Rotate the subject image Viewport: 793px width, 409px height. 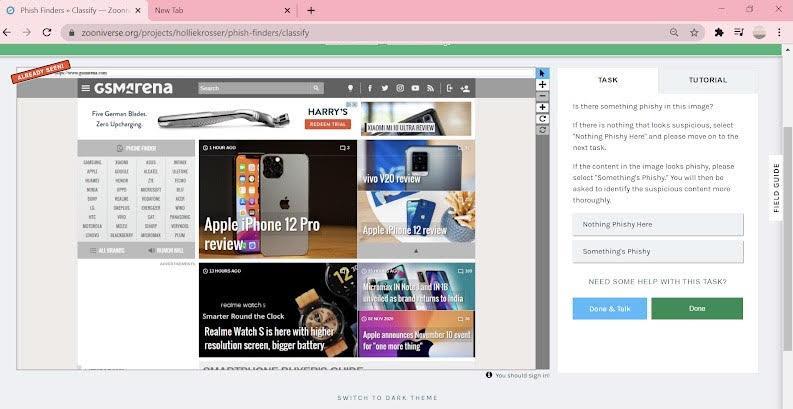(x=542, y=119)
